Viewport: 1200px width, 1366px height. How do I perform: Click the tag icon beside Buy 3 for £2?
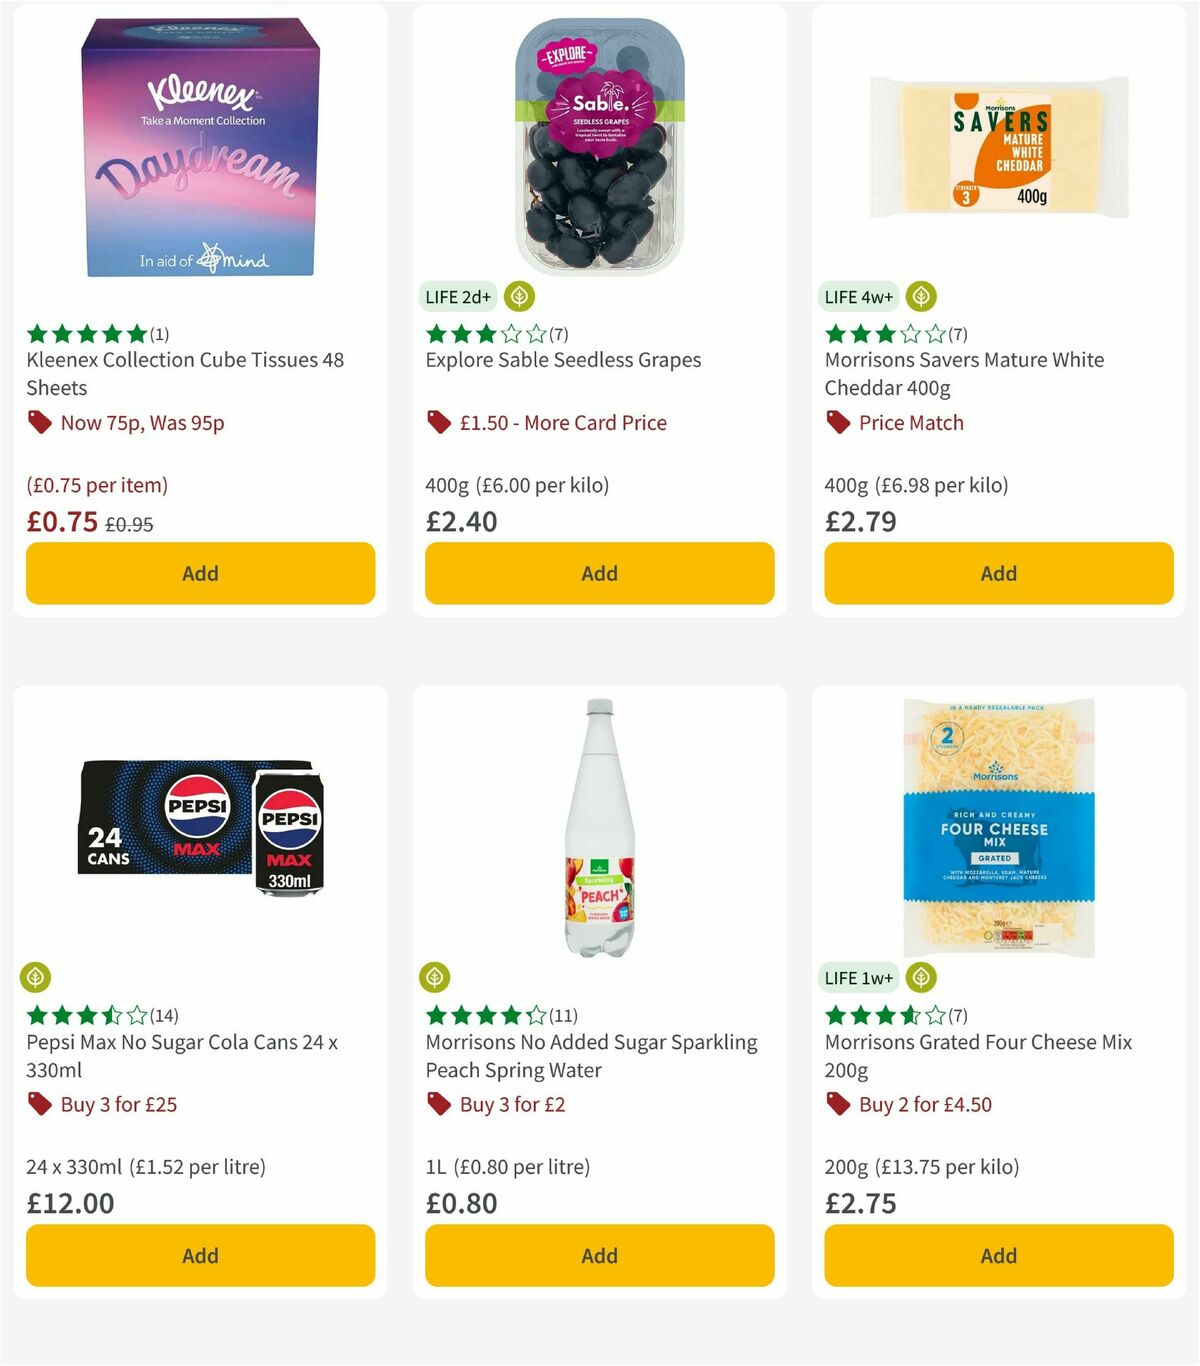point(438,1105)
